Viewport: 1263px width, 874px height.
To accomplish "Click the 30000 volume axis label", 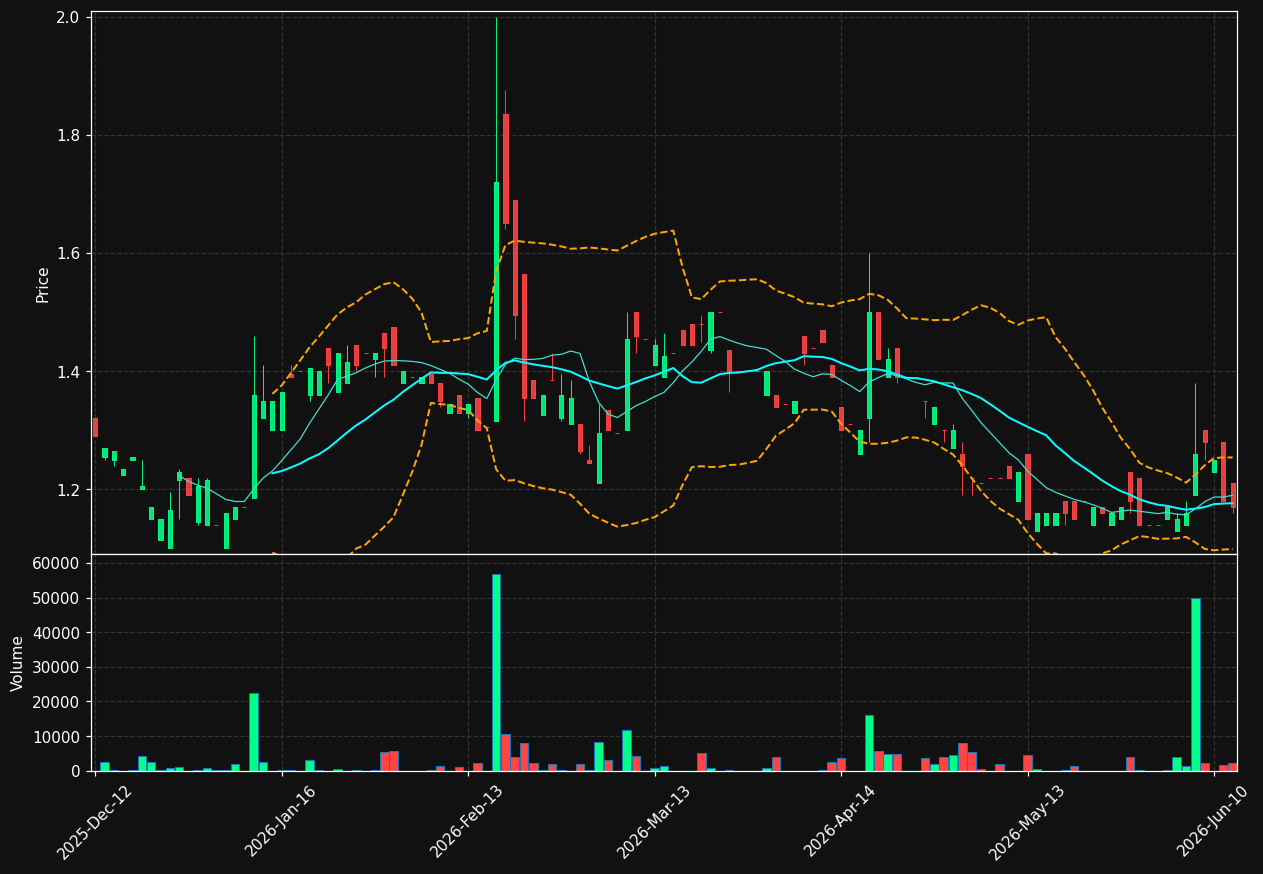I will [x=58, y=668].
